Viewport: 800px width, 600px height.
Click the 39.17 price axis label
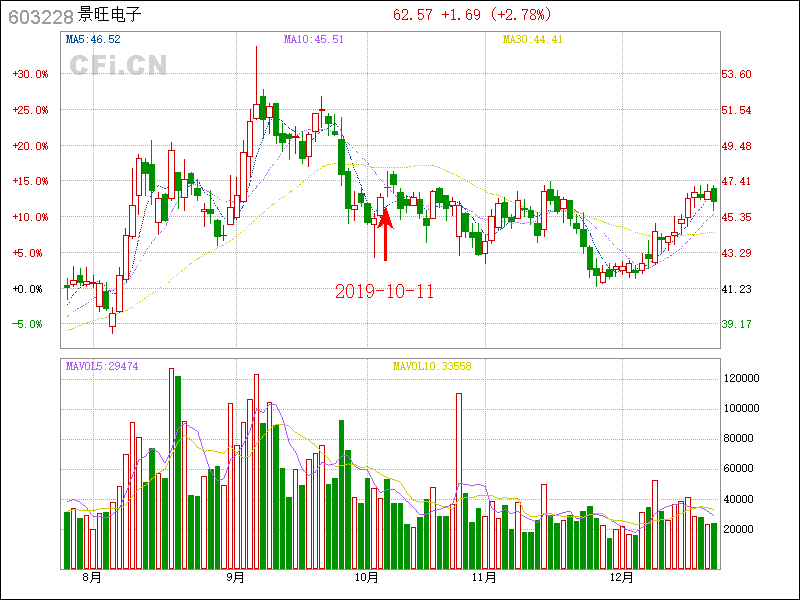click(x=736, y=324)
